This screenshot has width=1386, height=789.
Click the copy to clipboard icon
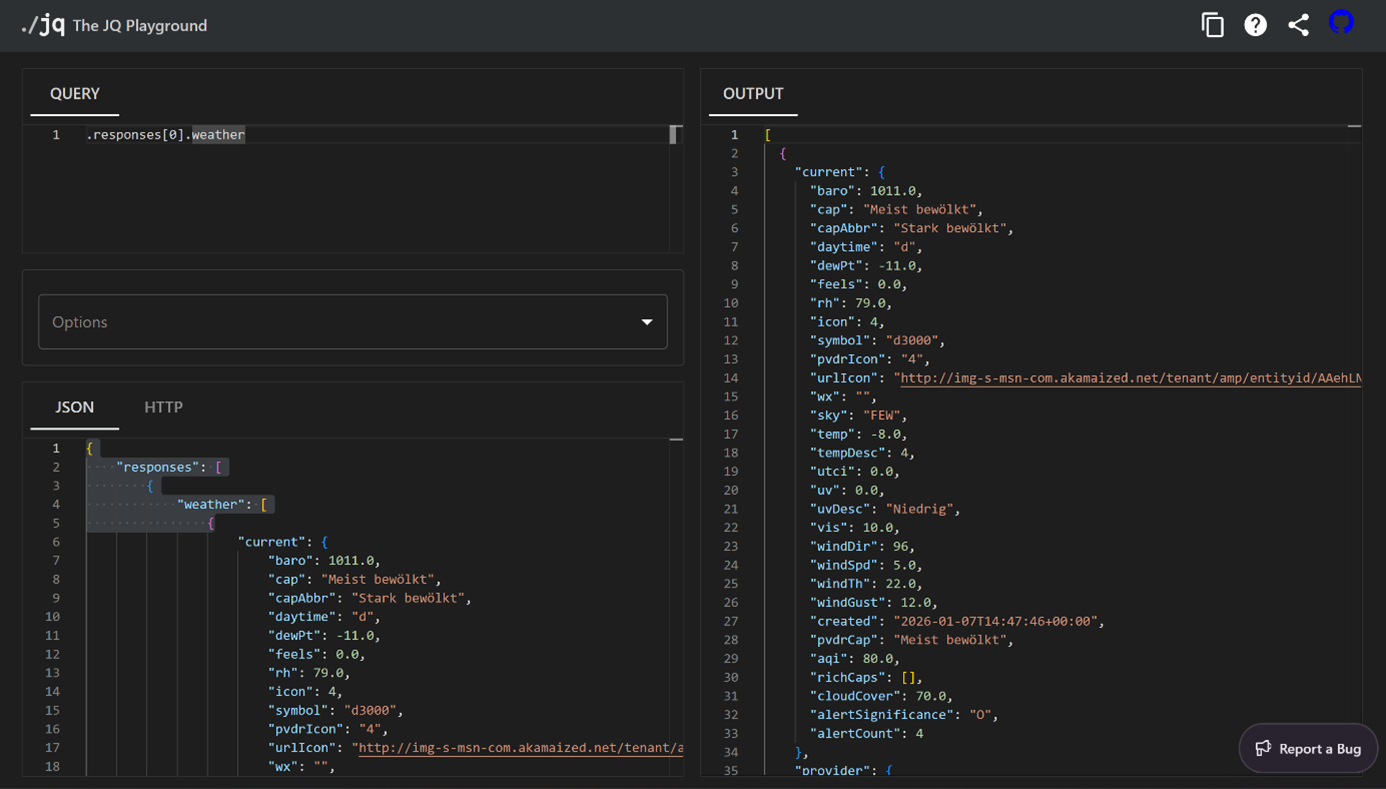[1212, 25]
